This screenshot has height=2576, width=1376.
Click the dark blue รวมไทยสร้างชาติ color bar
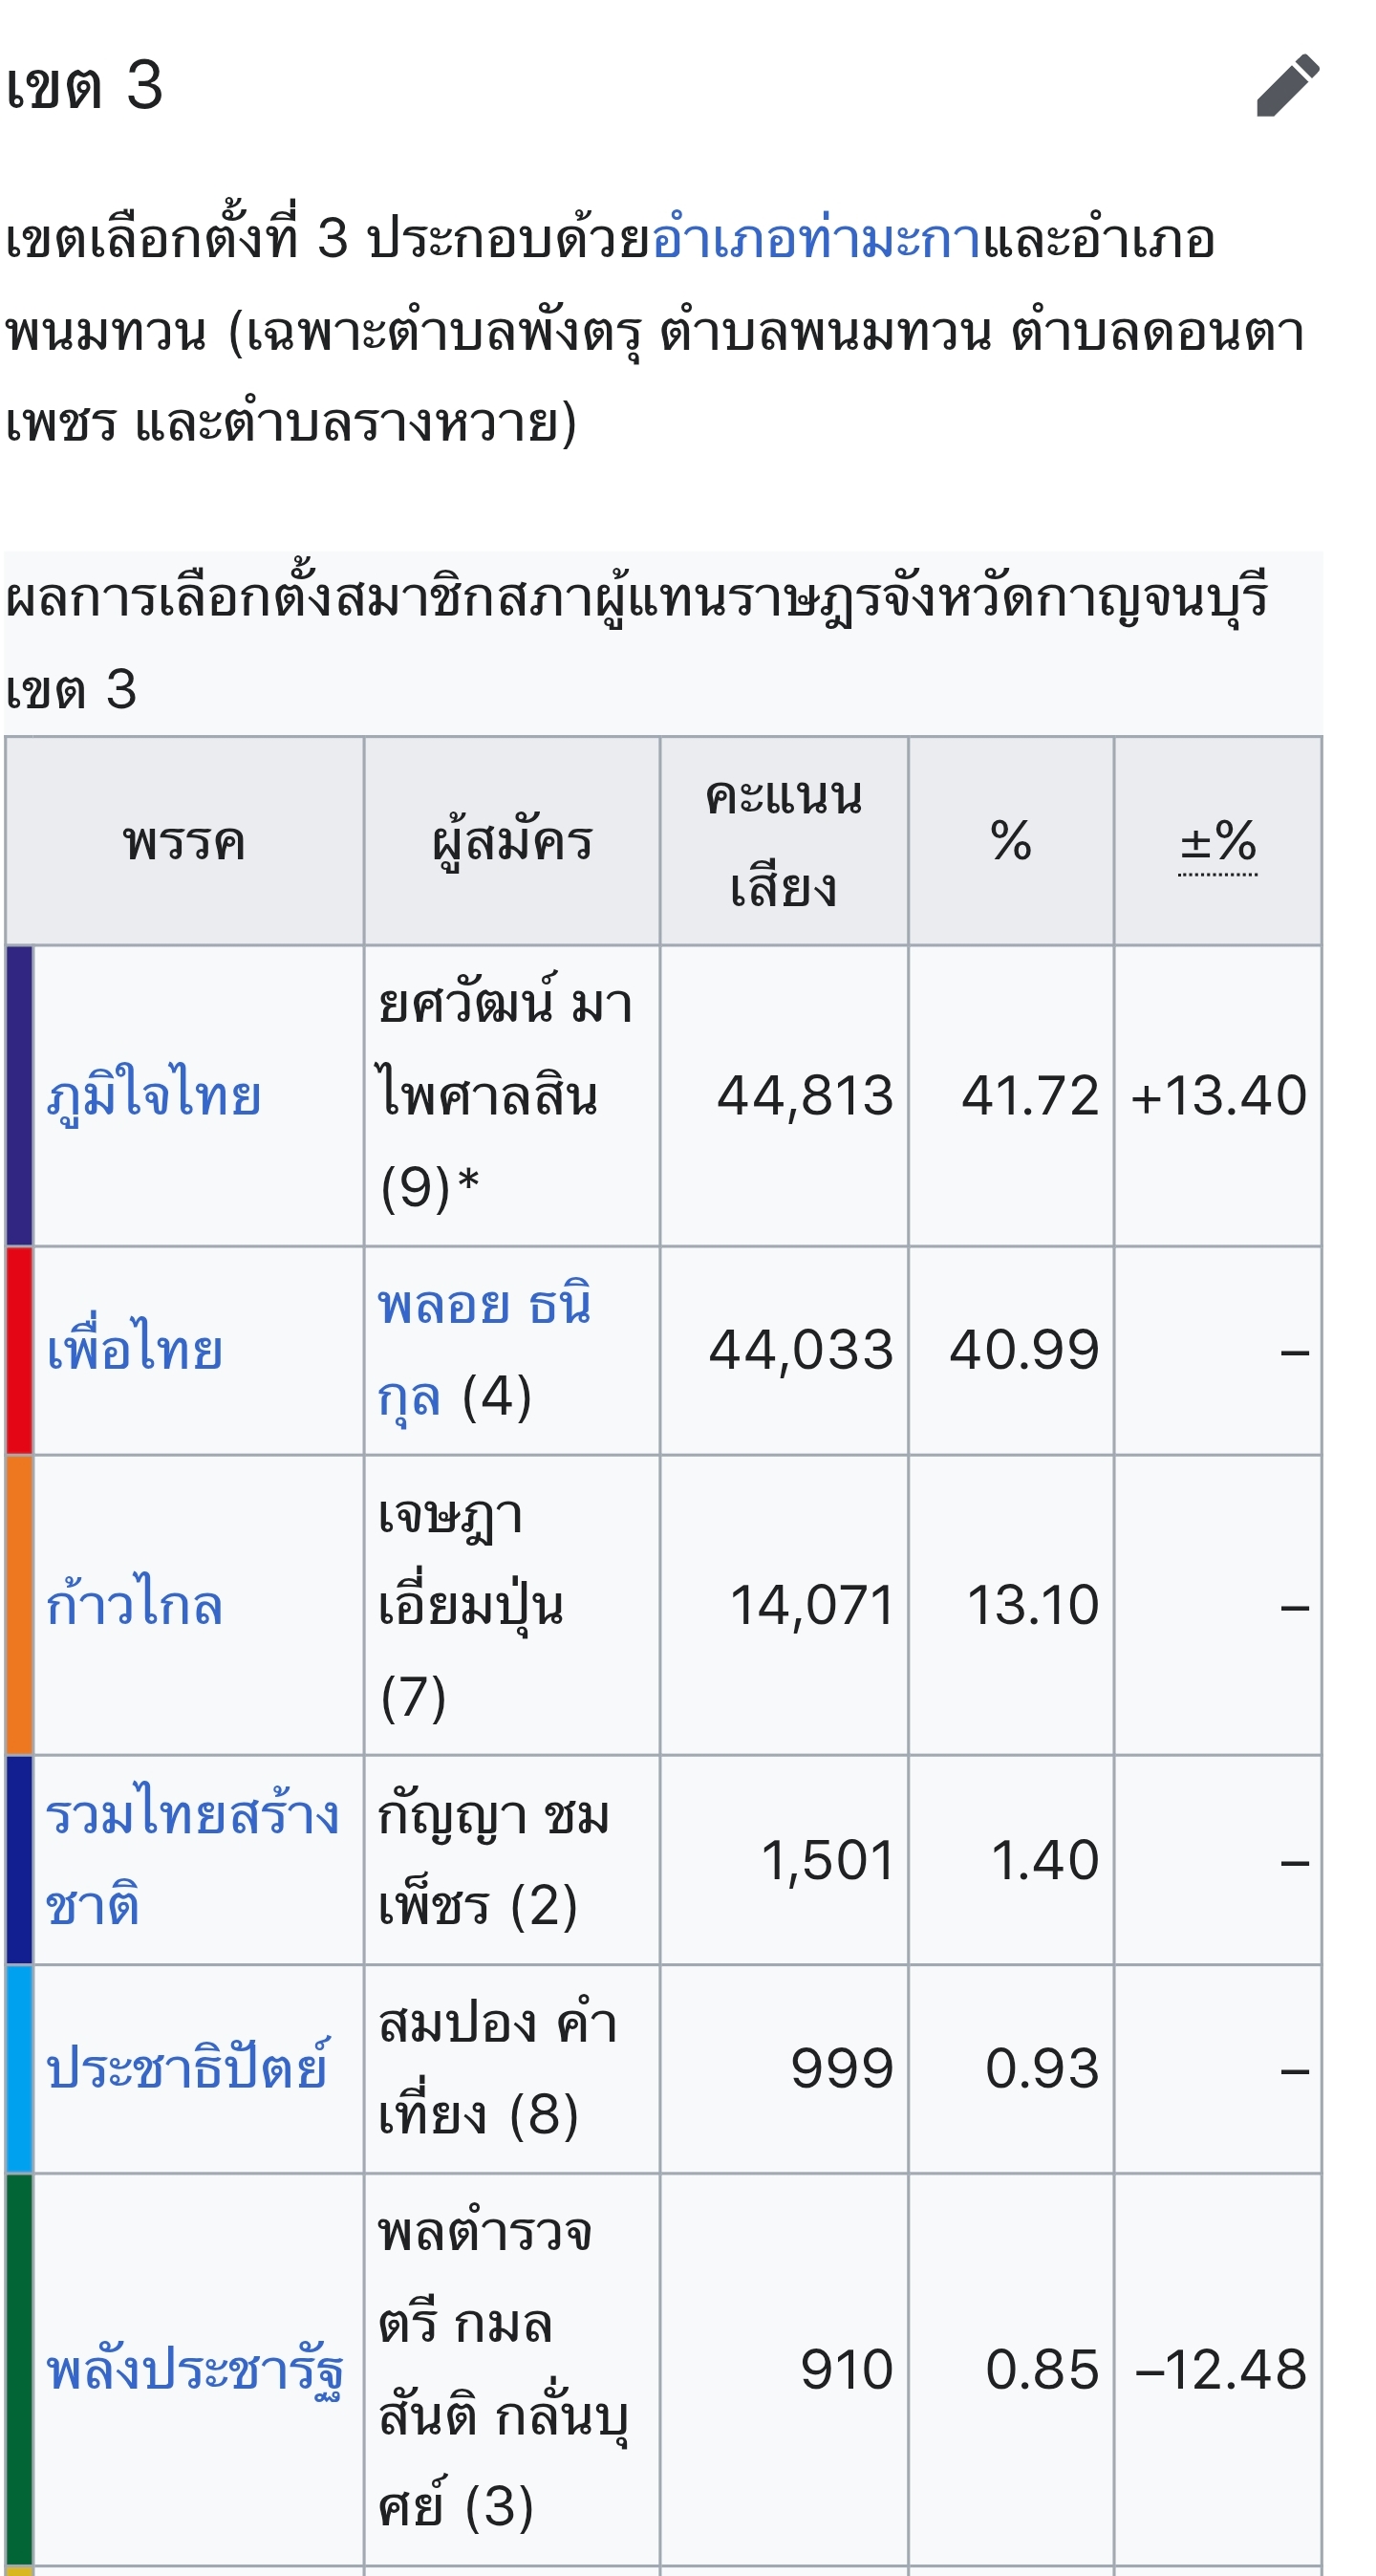(x=20, y=1860)
